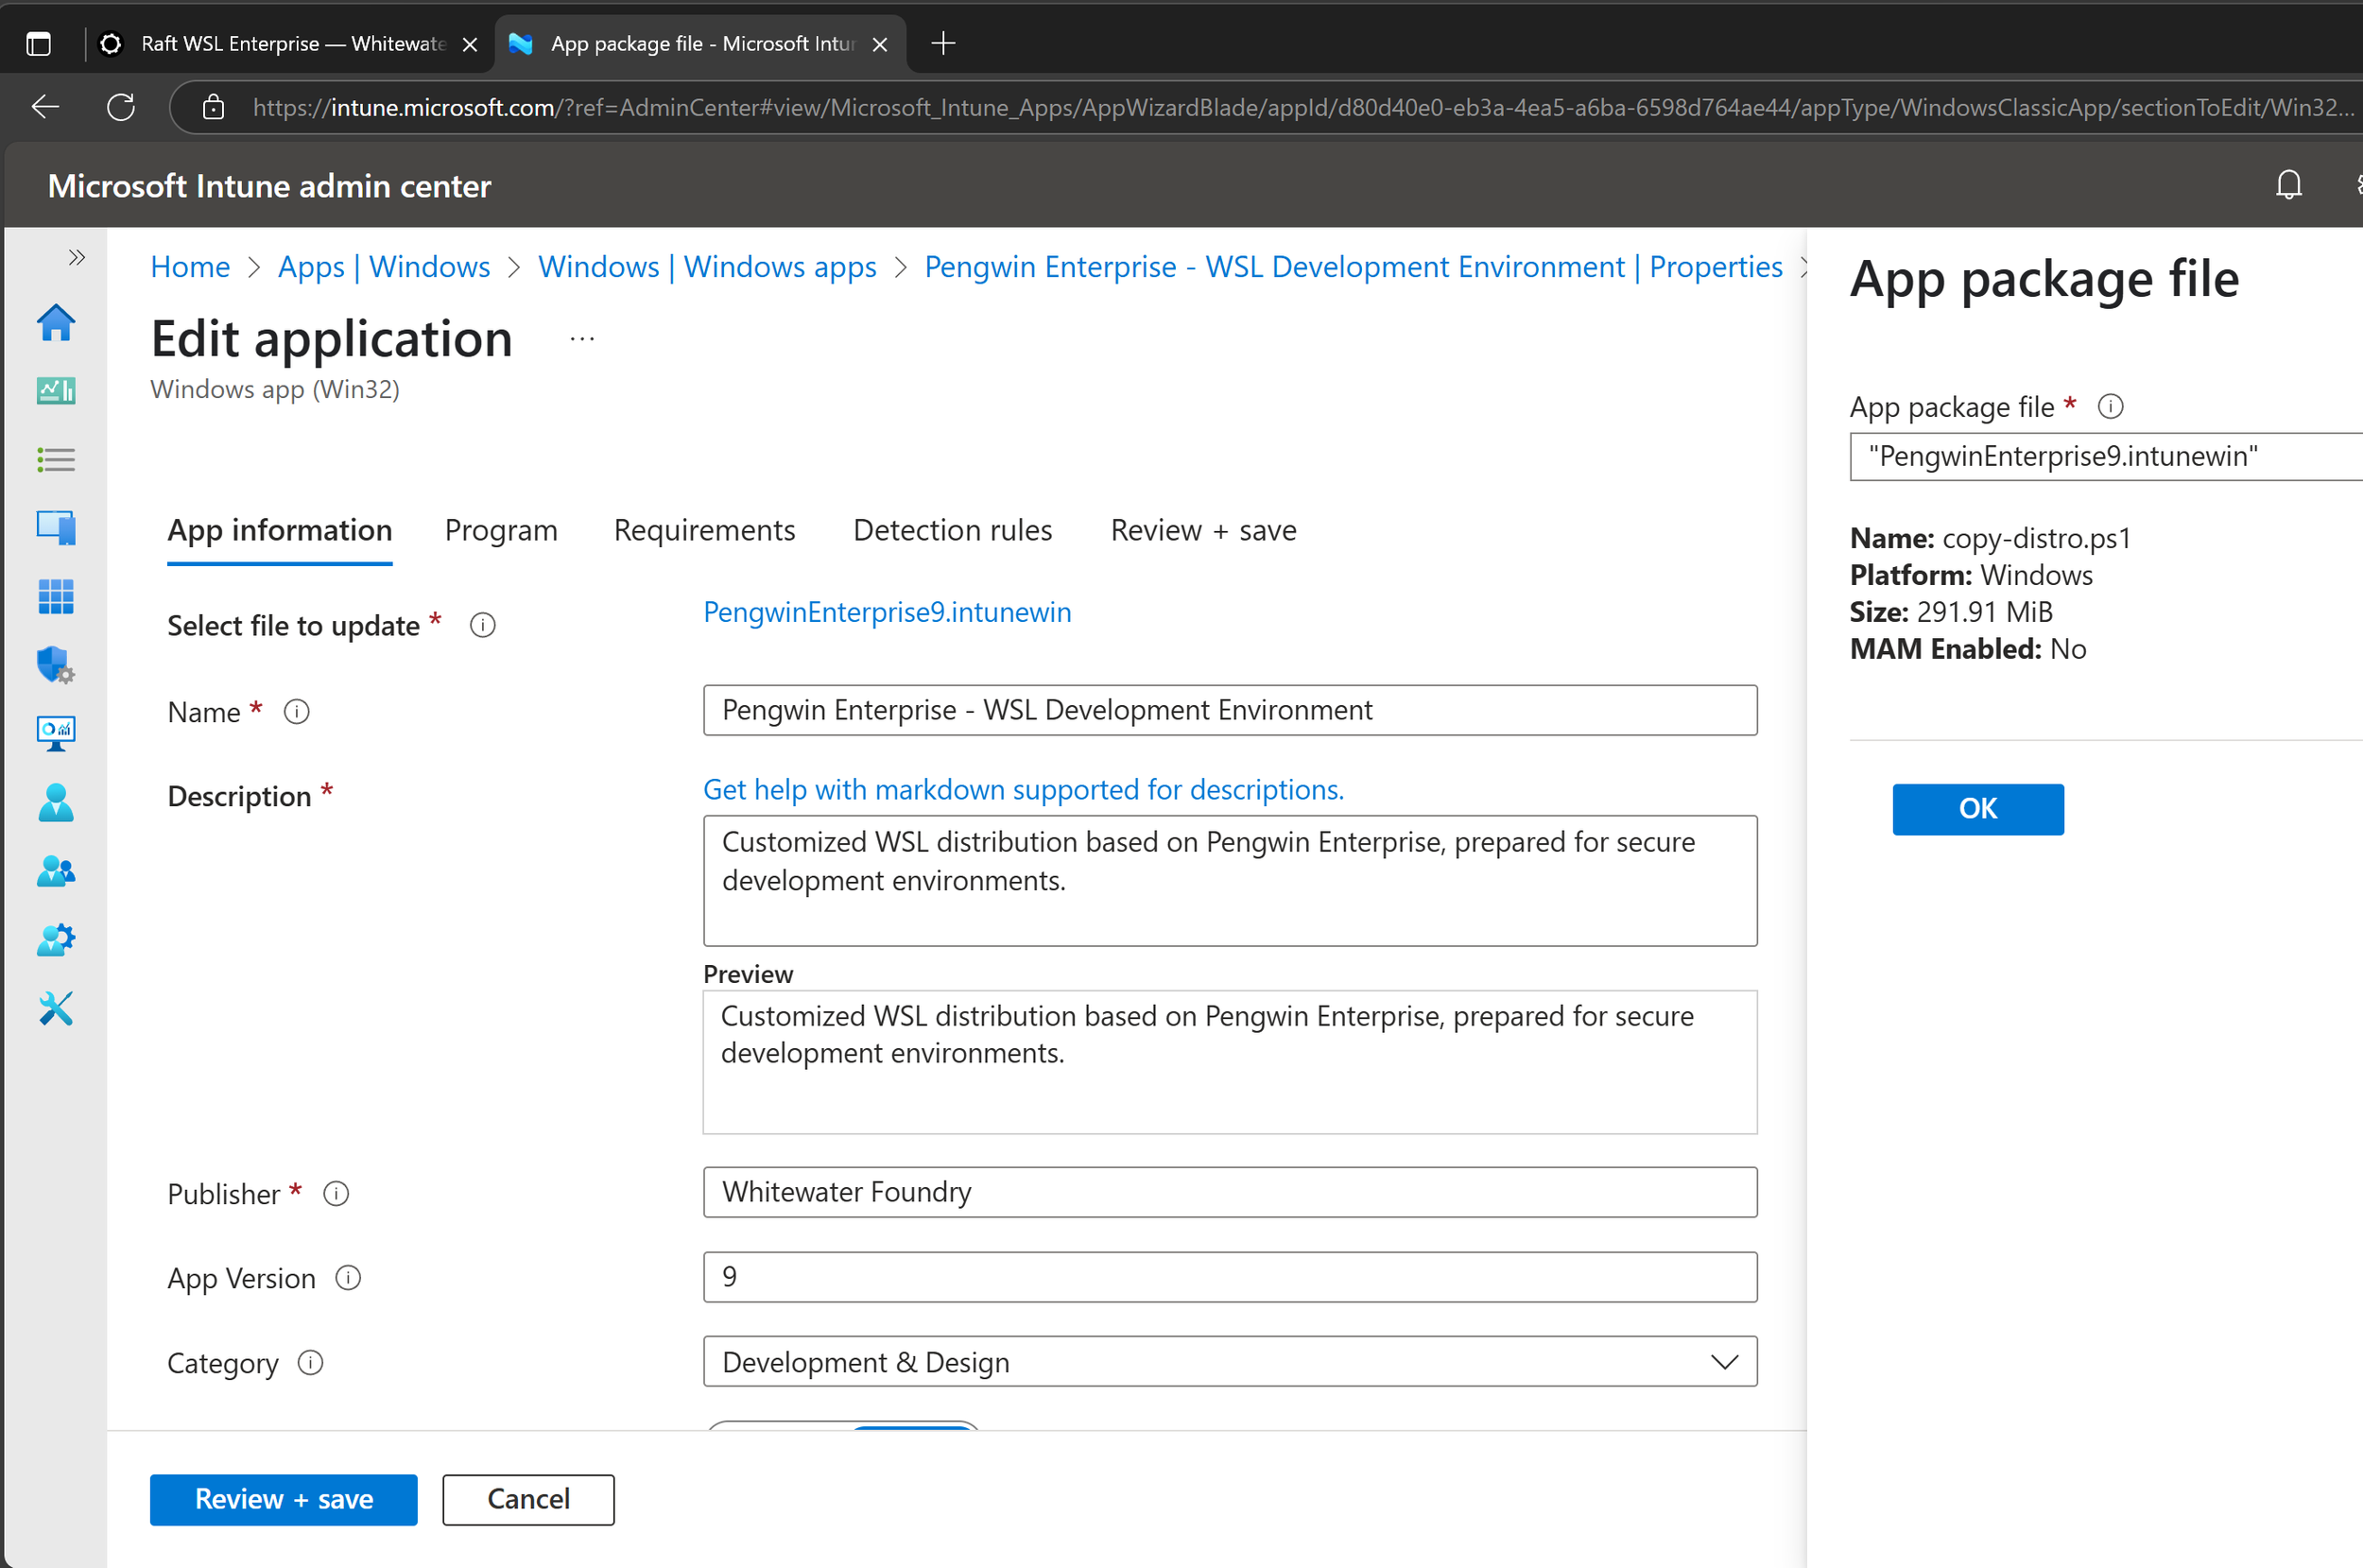Switch to the Program tab

501,530
